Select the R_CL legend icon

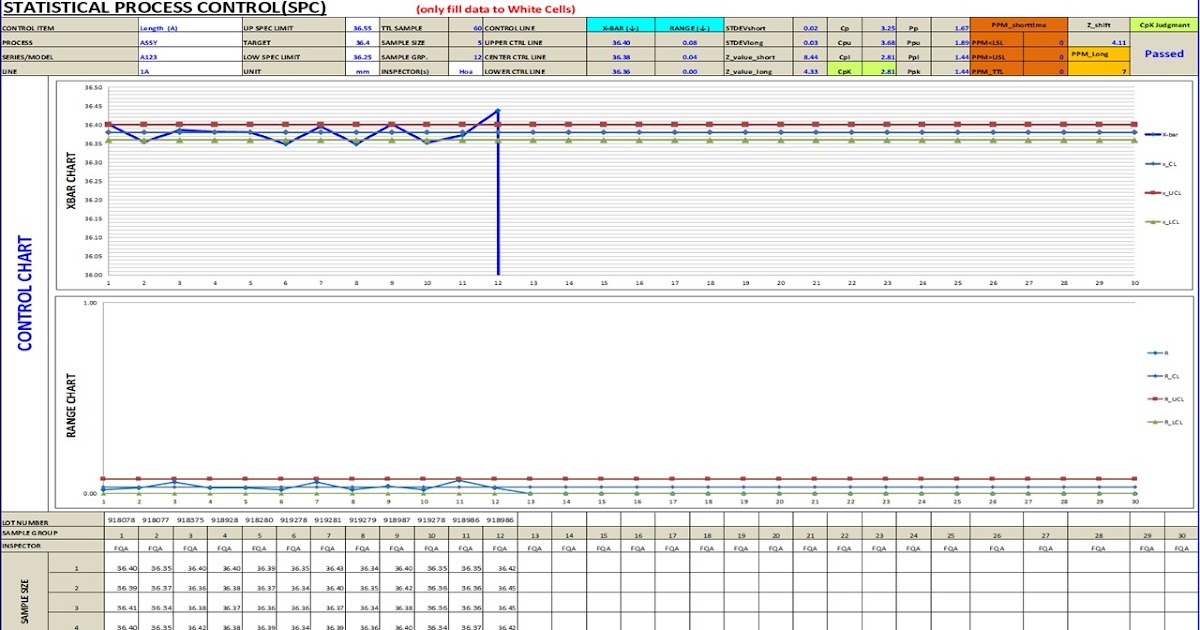[1155, 376]
